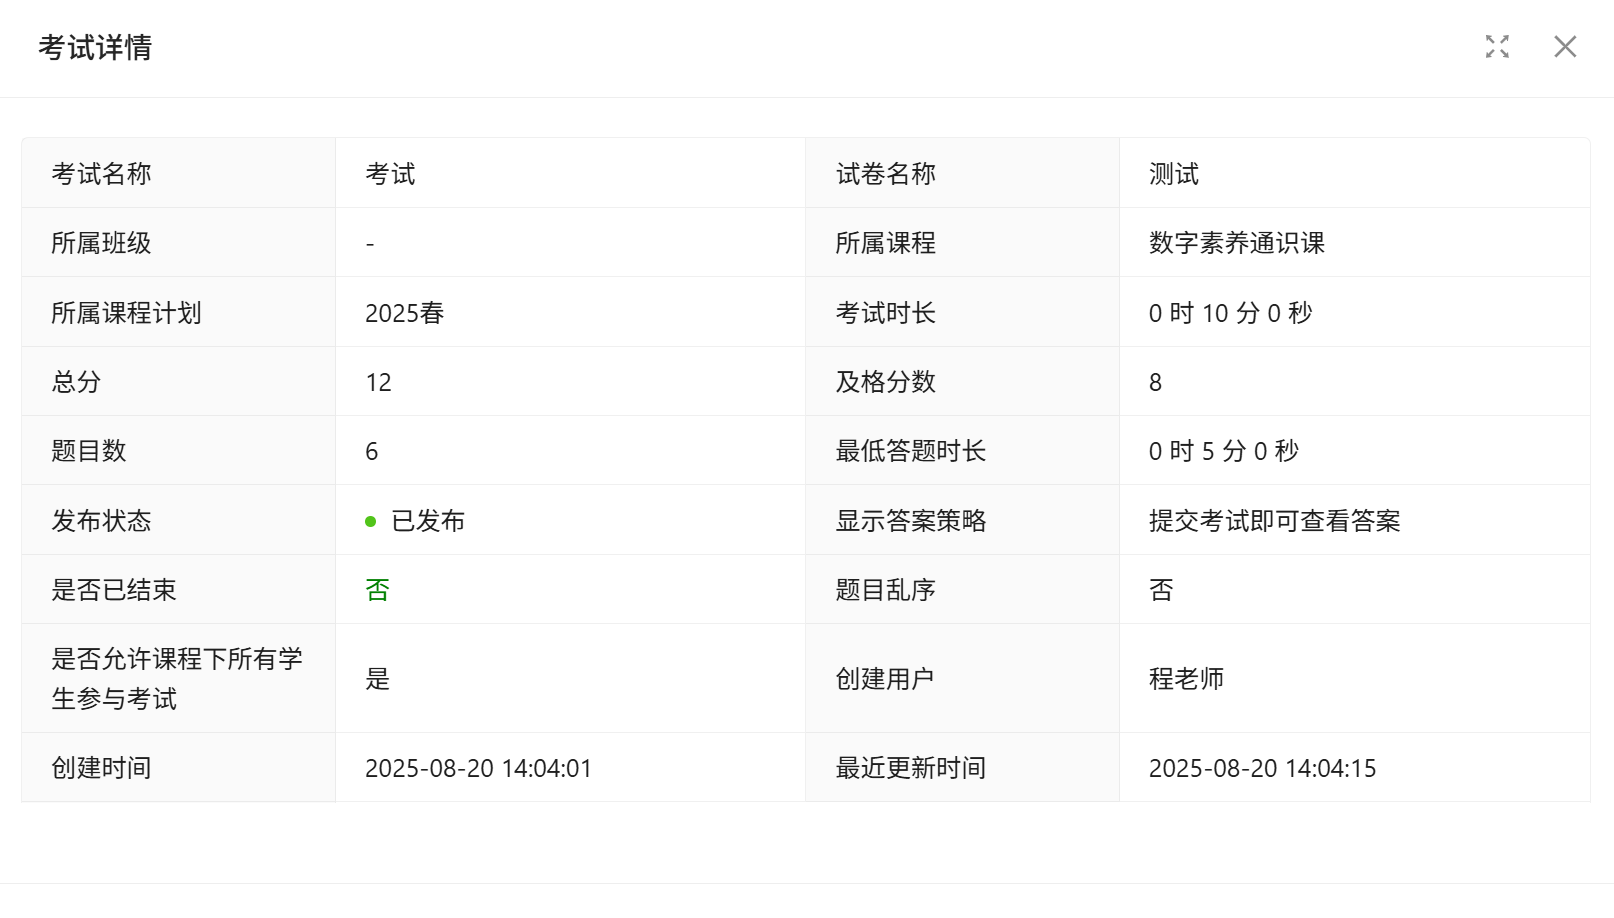Click the creation time 2025-08-20 14:04:01
Viewport: 1614px width, 918px height.
pyautogui.click(x=478, y=768)
